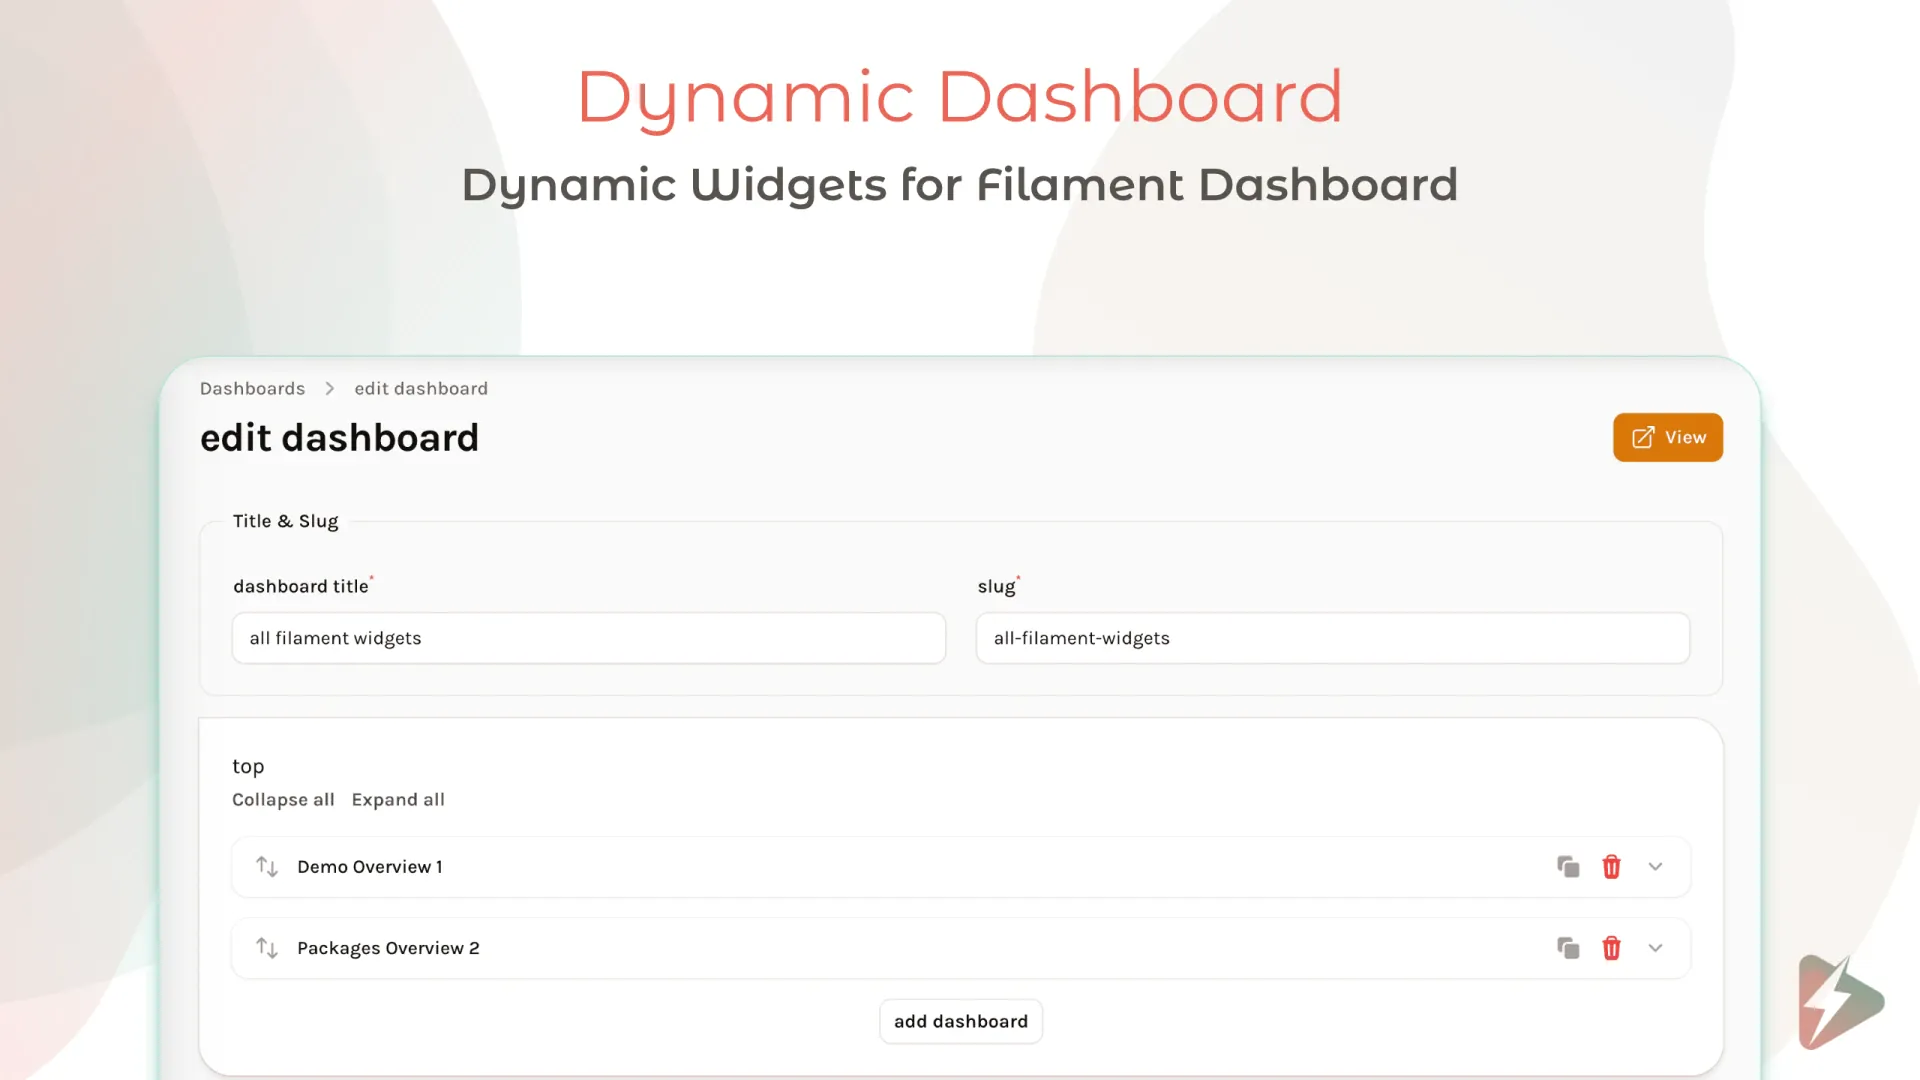Delete the Demo Overview 1 widget

[1611, 866]
